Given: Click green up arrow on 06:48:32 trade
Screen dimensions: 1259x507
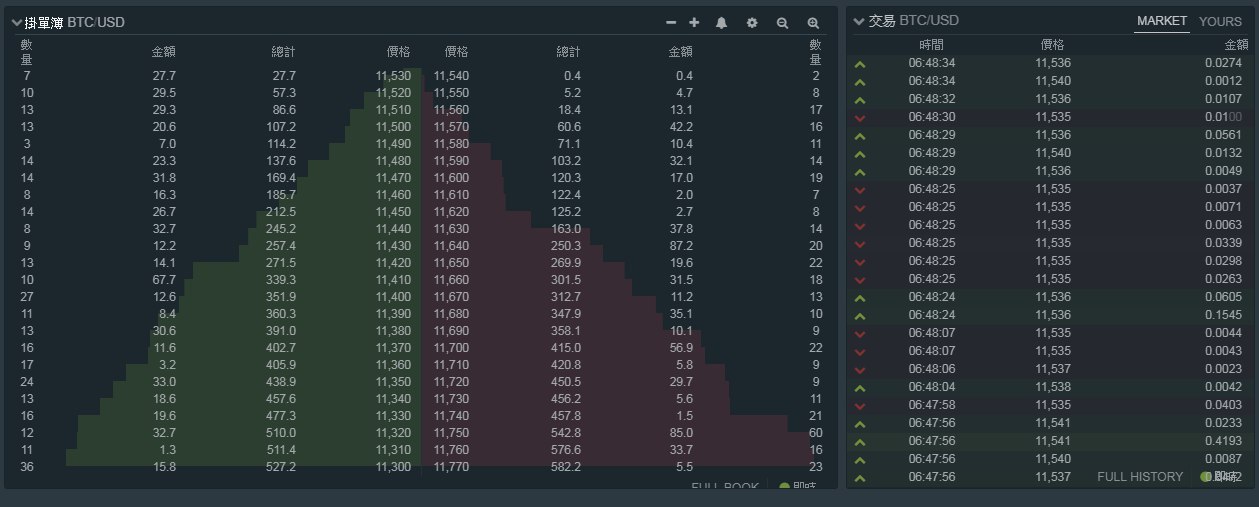Looking at the screenshot, I should coord(860,99).
